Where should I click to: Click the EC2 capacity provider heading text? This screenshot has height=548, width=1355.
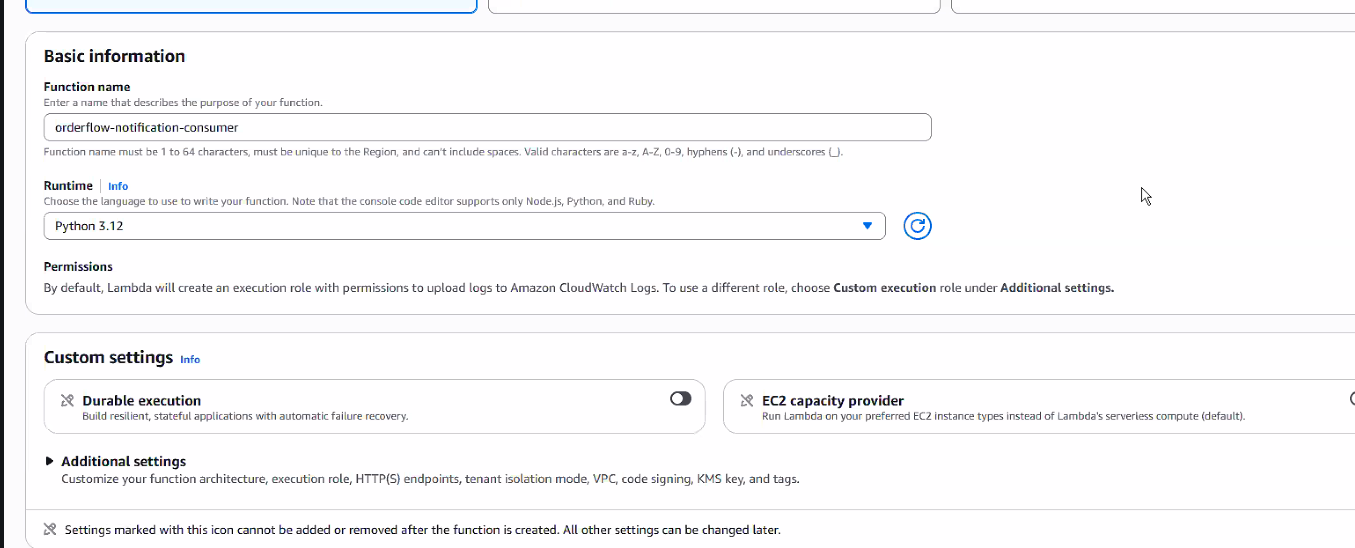(833, 400)
